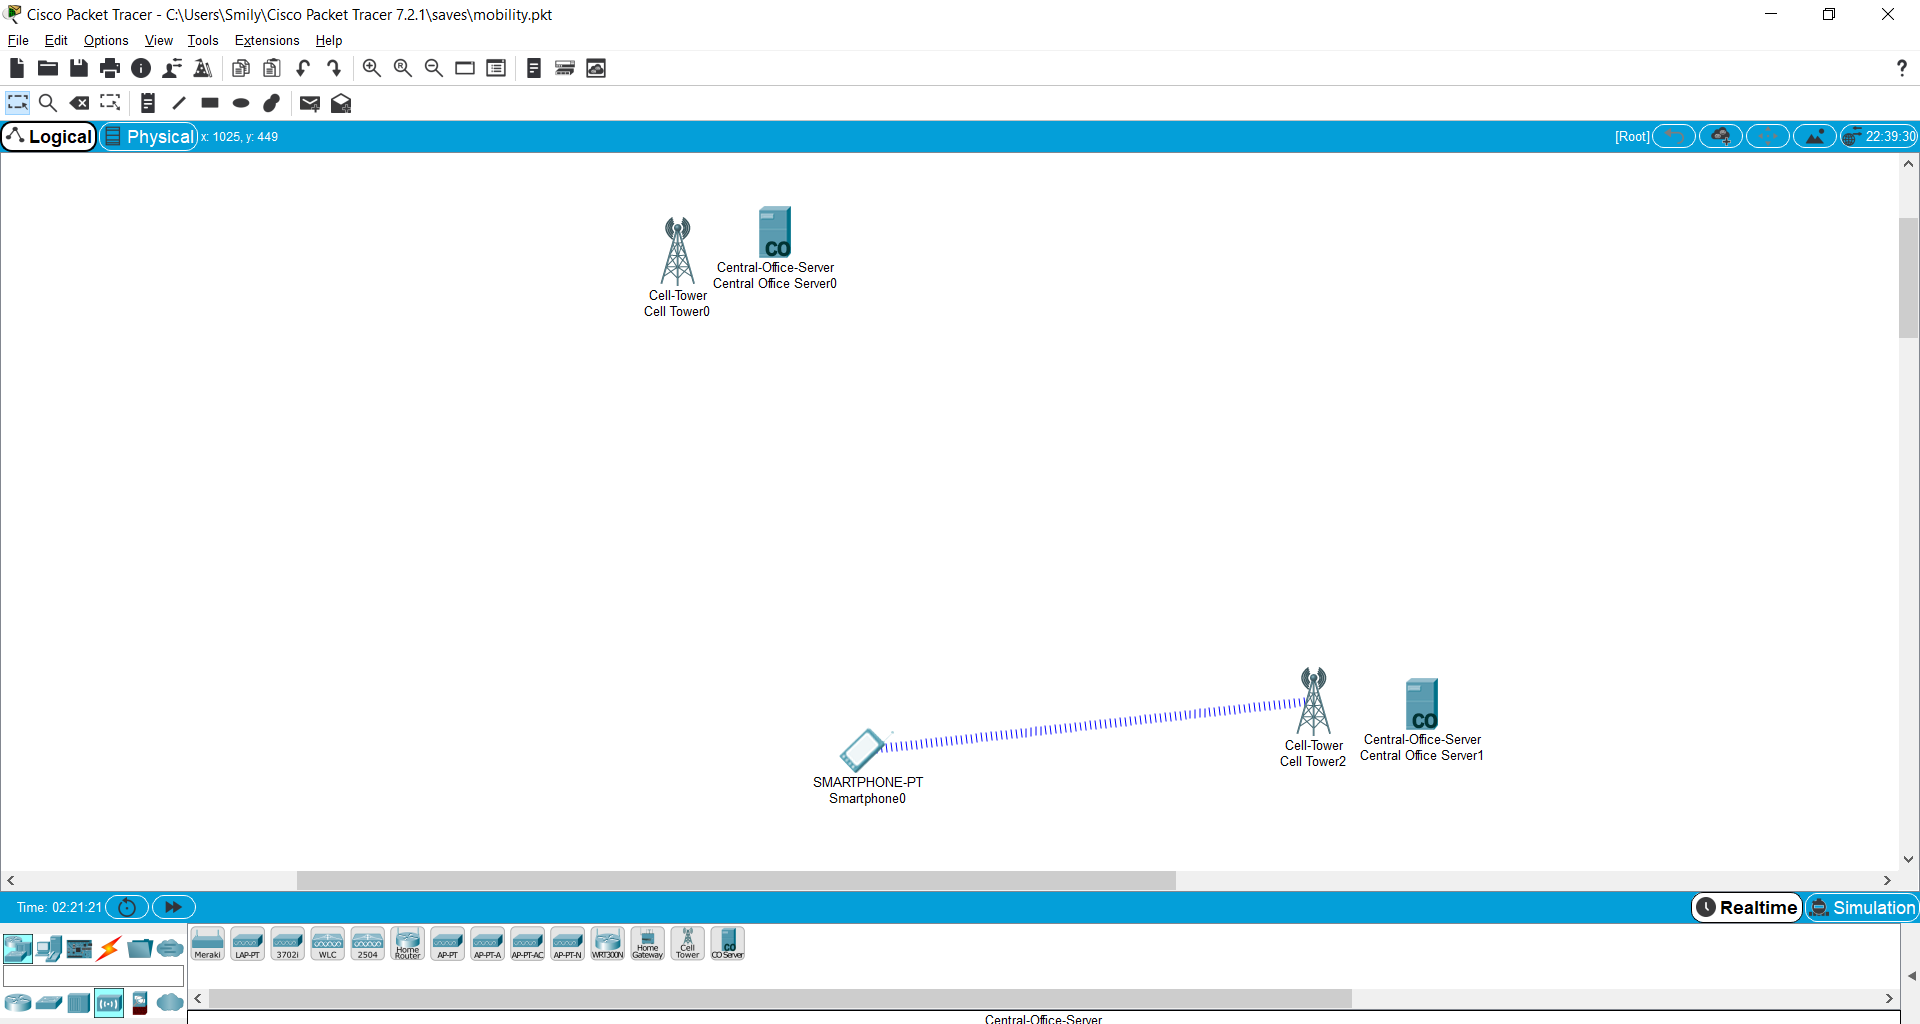
Task: Open Network Information icon
Action: 141,68
